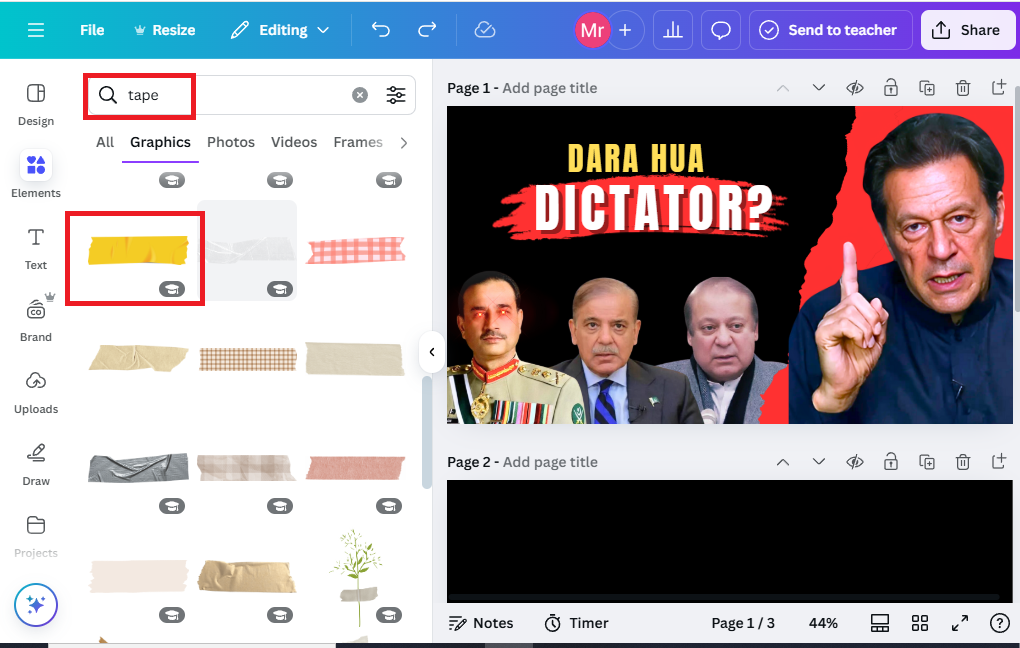Click the Share button
This screenshot has width=1020, height=648.
tap(967, 30)
